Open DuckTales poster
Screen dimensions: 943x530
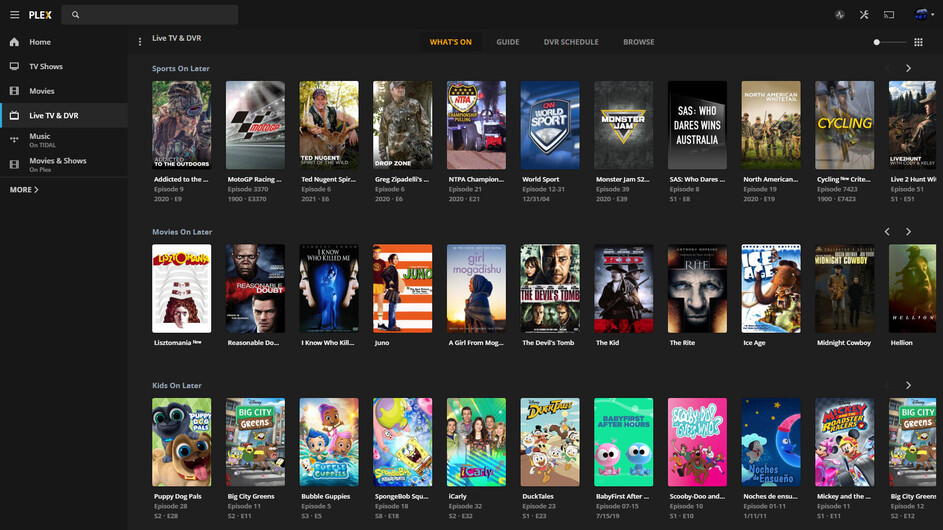[550, 442]
